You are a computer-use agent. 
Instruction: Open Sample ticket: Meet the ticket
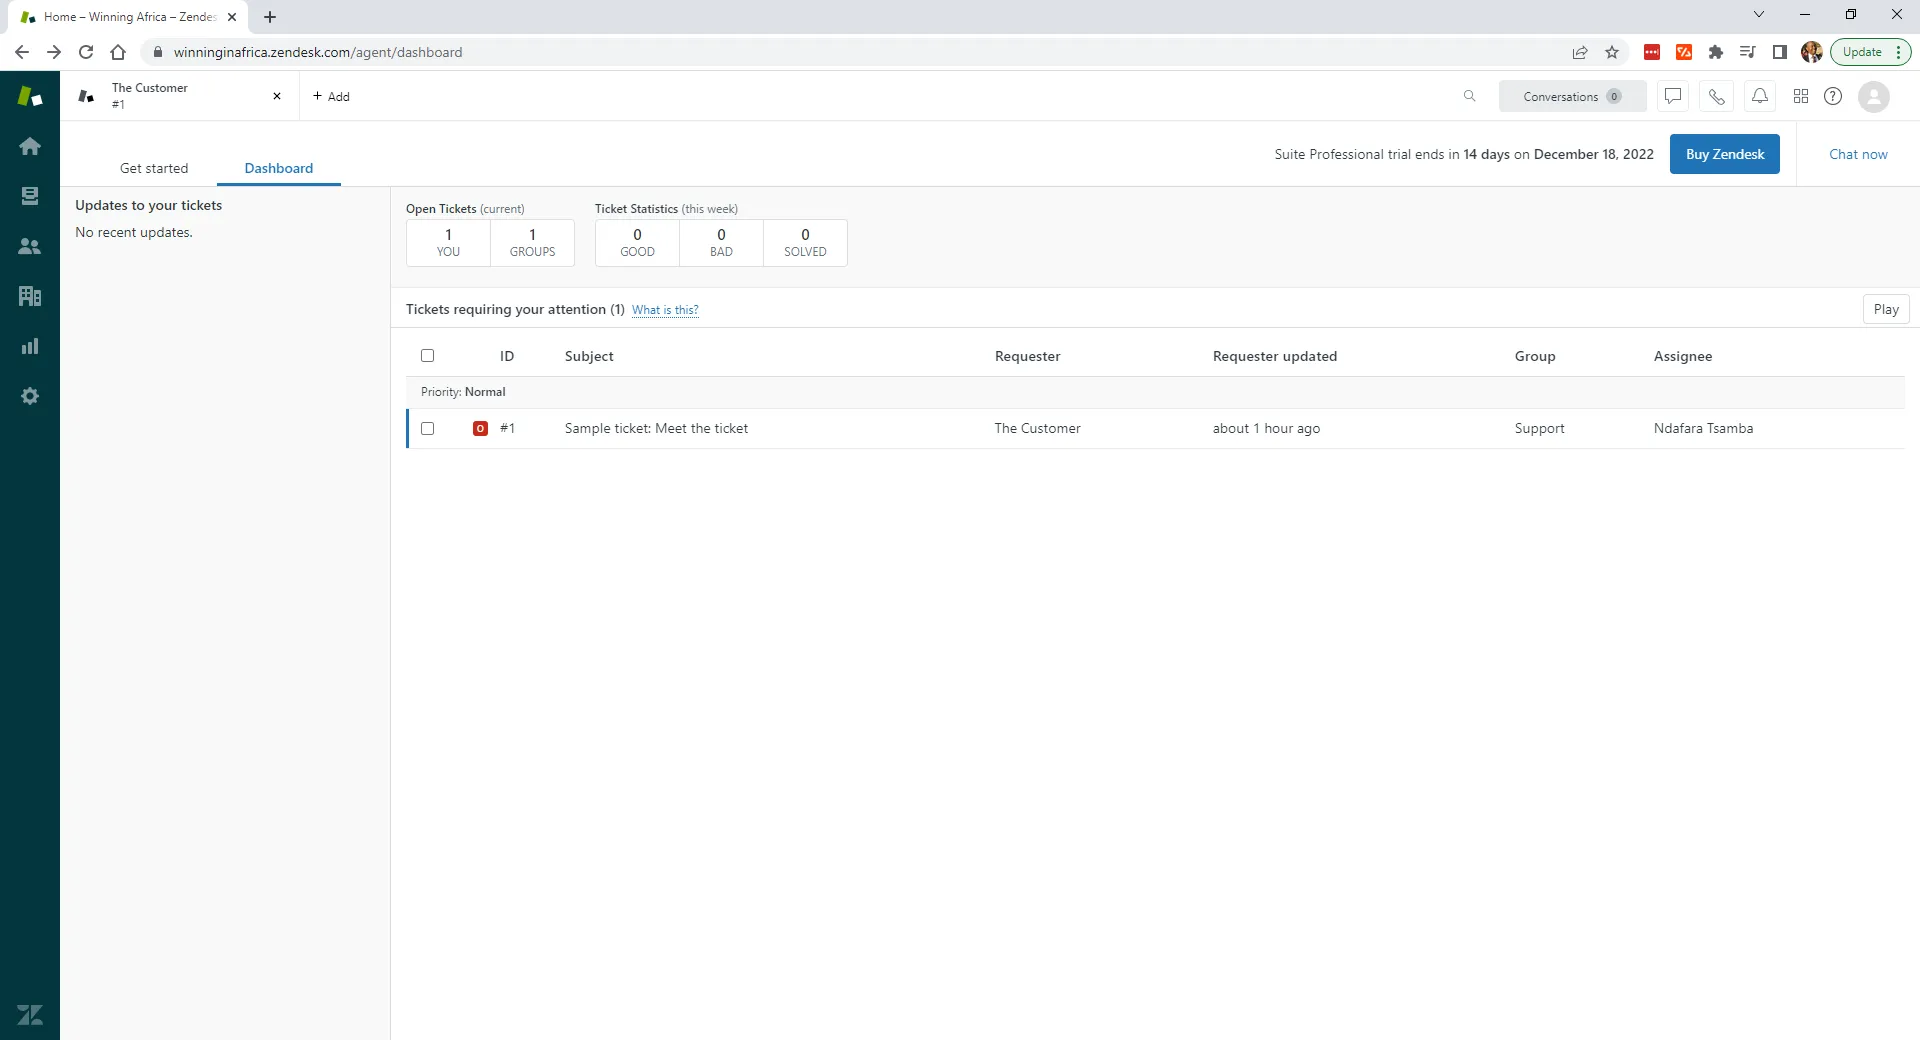coord(656,428)
